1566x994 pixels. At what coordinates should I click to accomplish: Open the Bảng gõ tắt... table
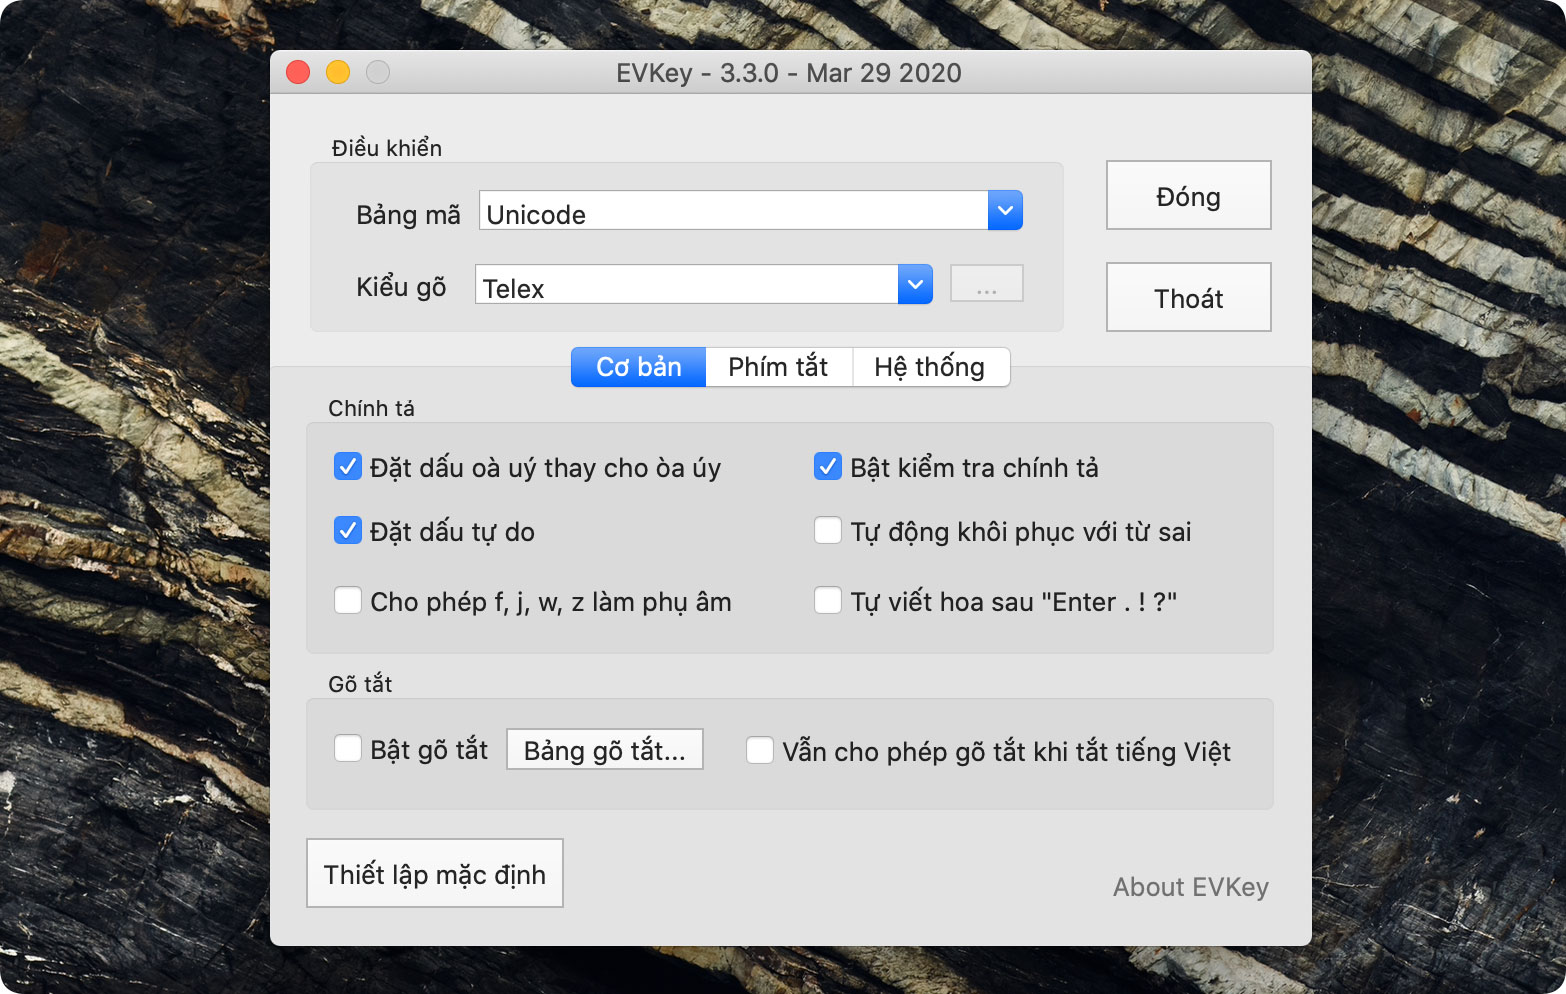tap(605, 750)
